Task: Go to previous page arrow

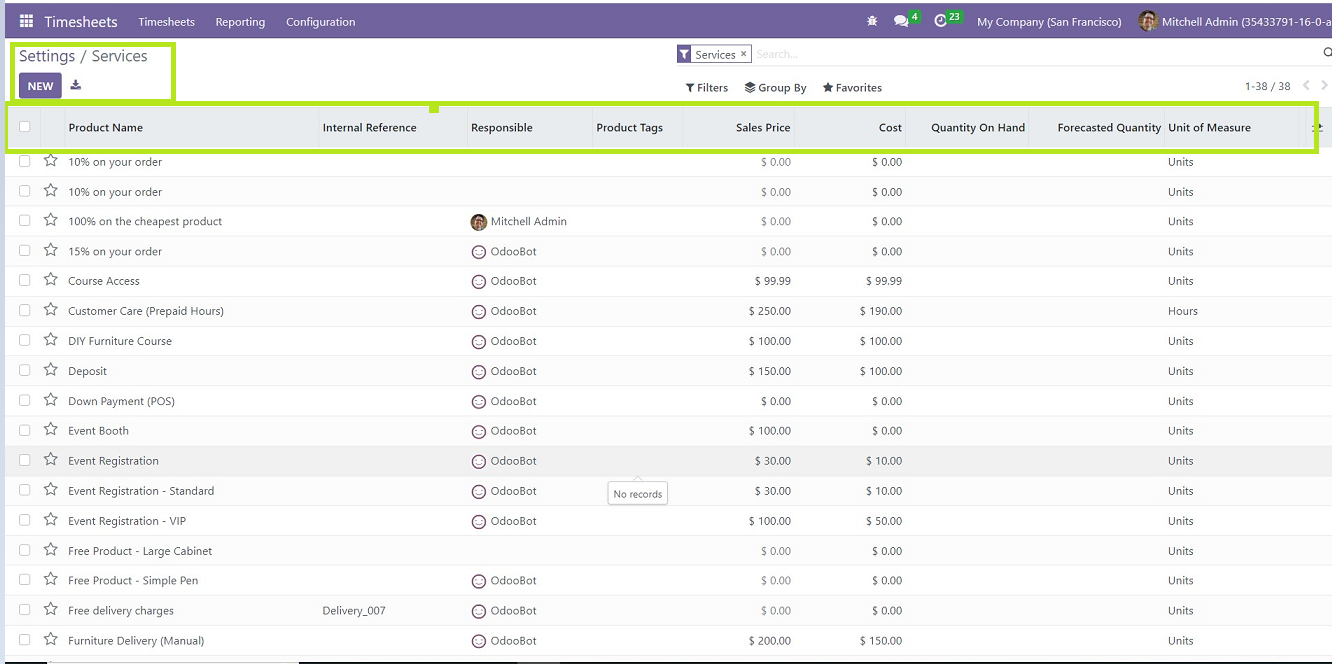Action: pos(1306,86)
